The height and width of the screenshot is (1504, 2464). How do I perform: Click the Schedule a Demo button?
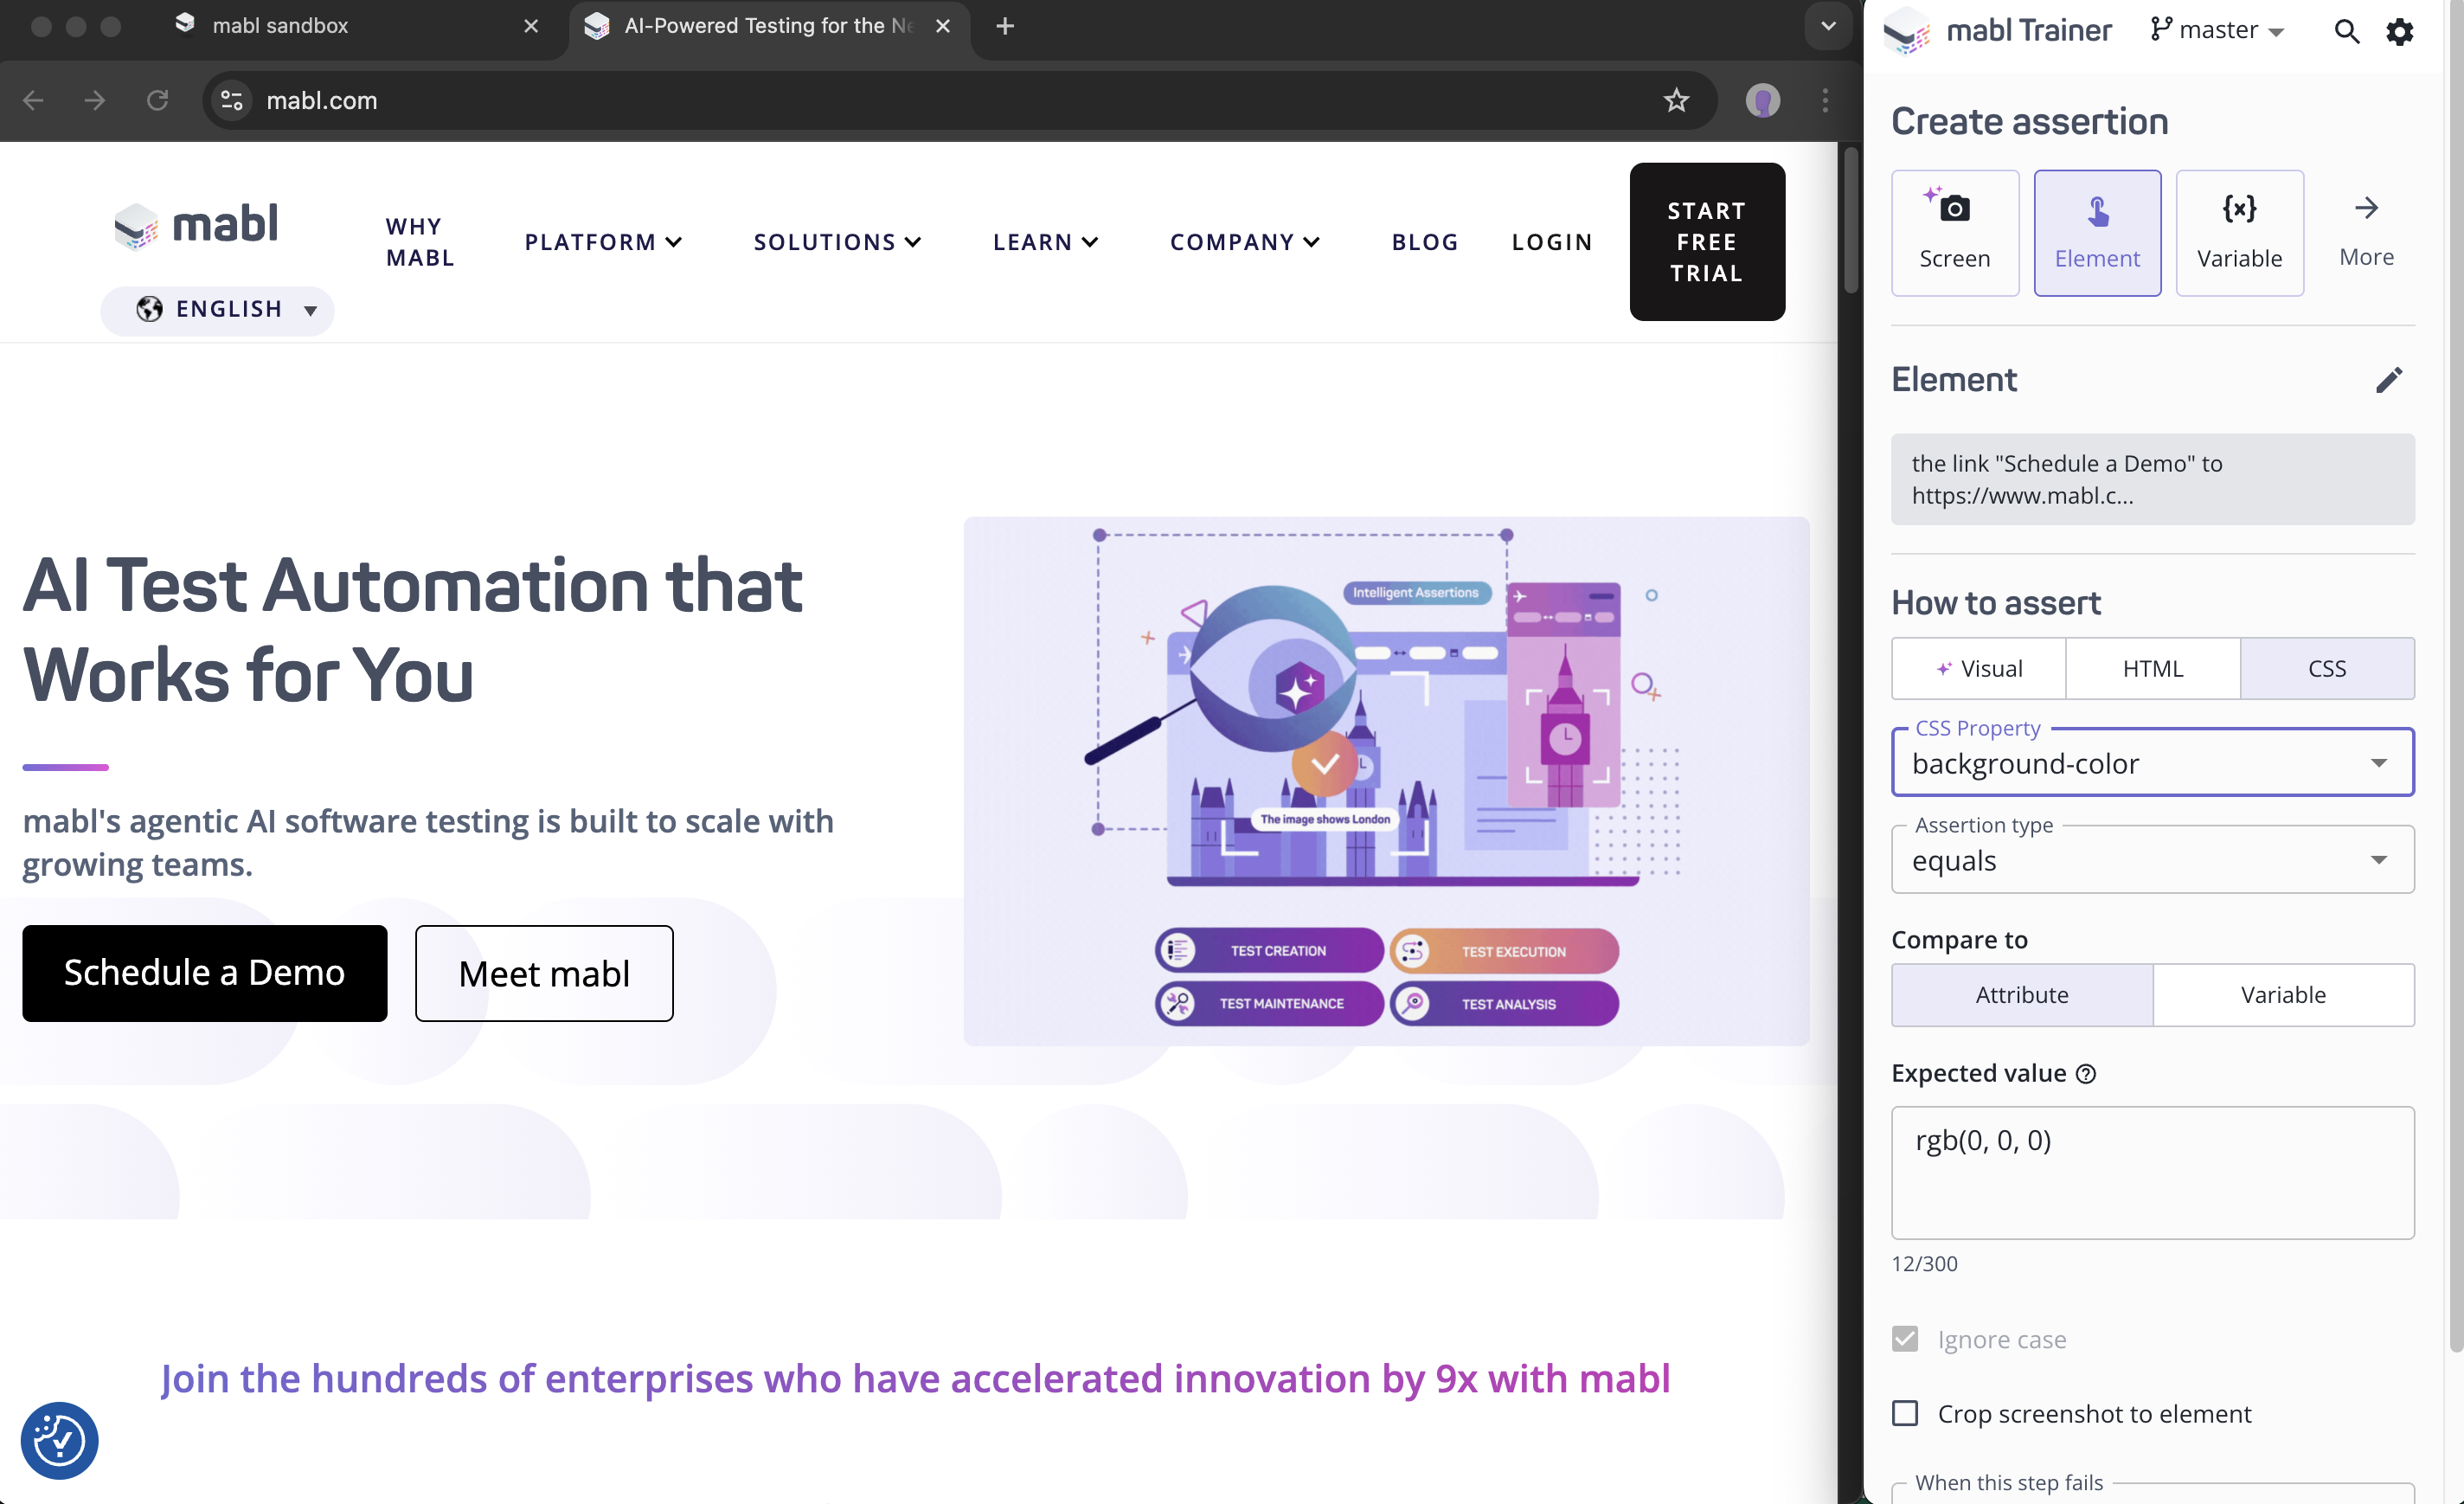point(204,972)
